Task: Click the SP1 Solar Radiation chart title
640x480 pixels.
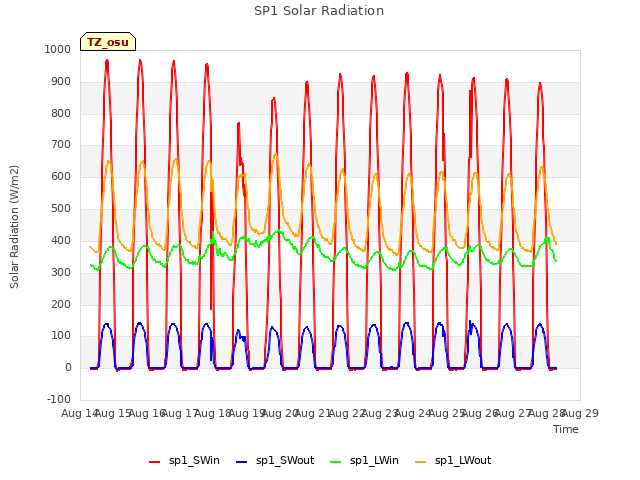Action: click(319, 11)
